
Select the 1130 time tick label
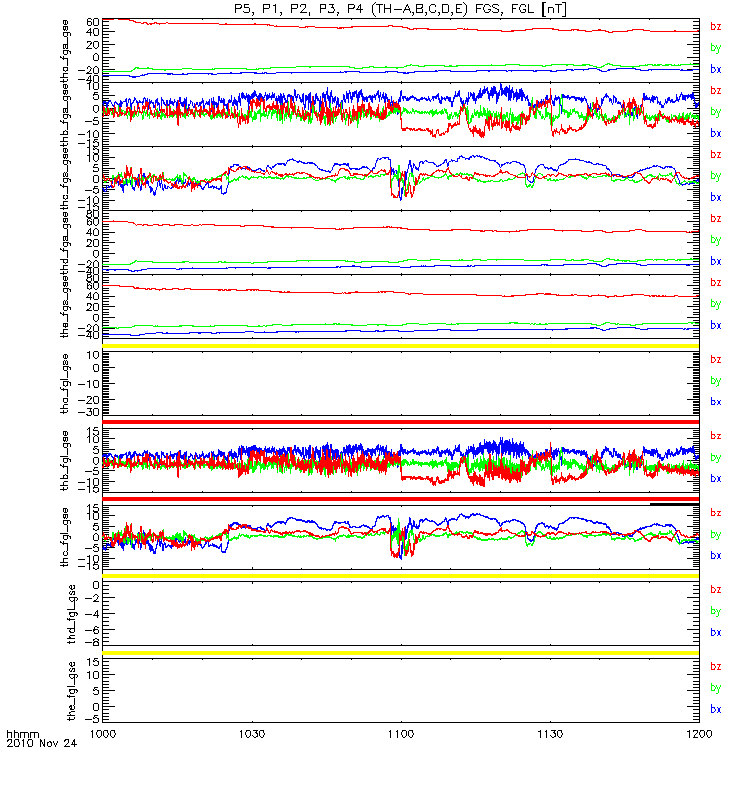point(550,734)
